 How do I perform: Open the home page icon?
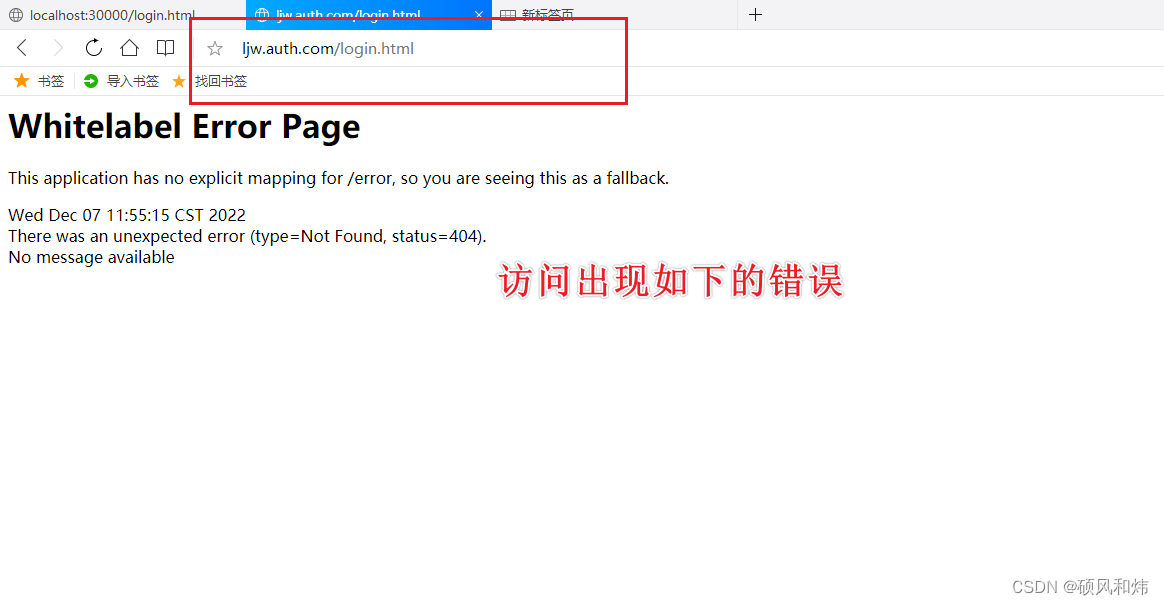click(129, 48)
